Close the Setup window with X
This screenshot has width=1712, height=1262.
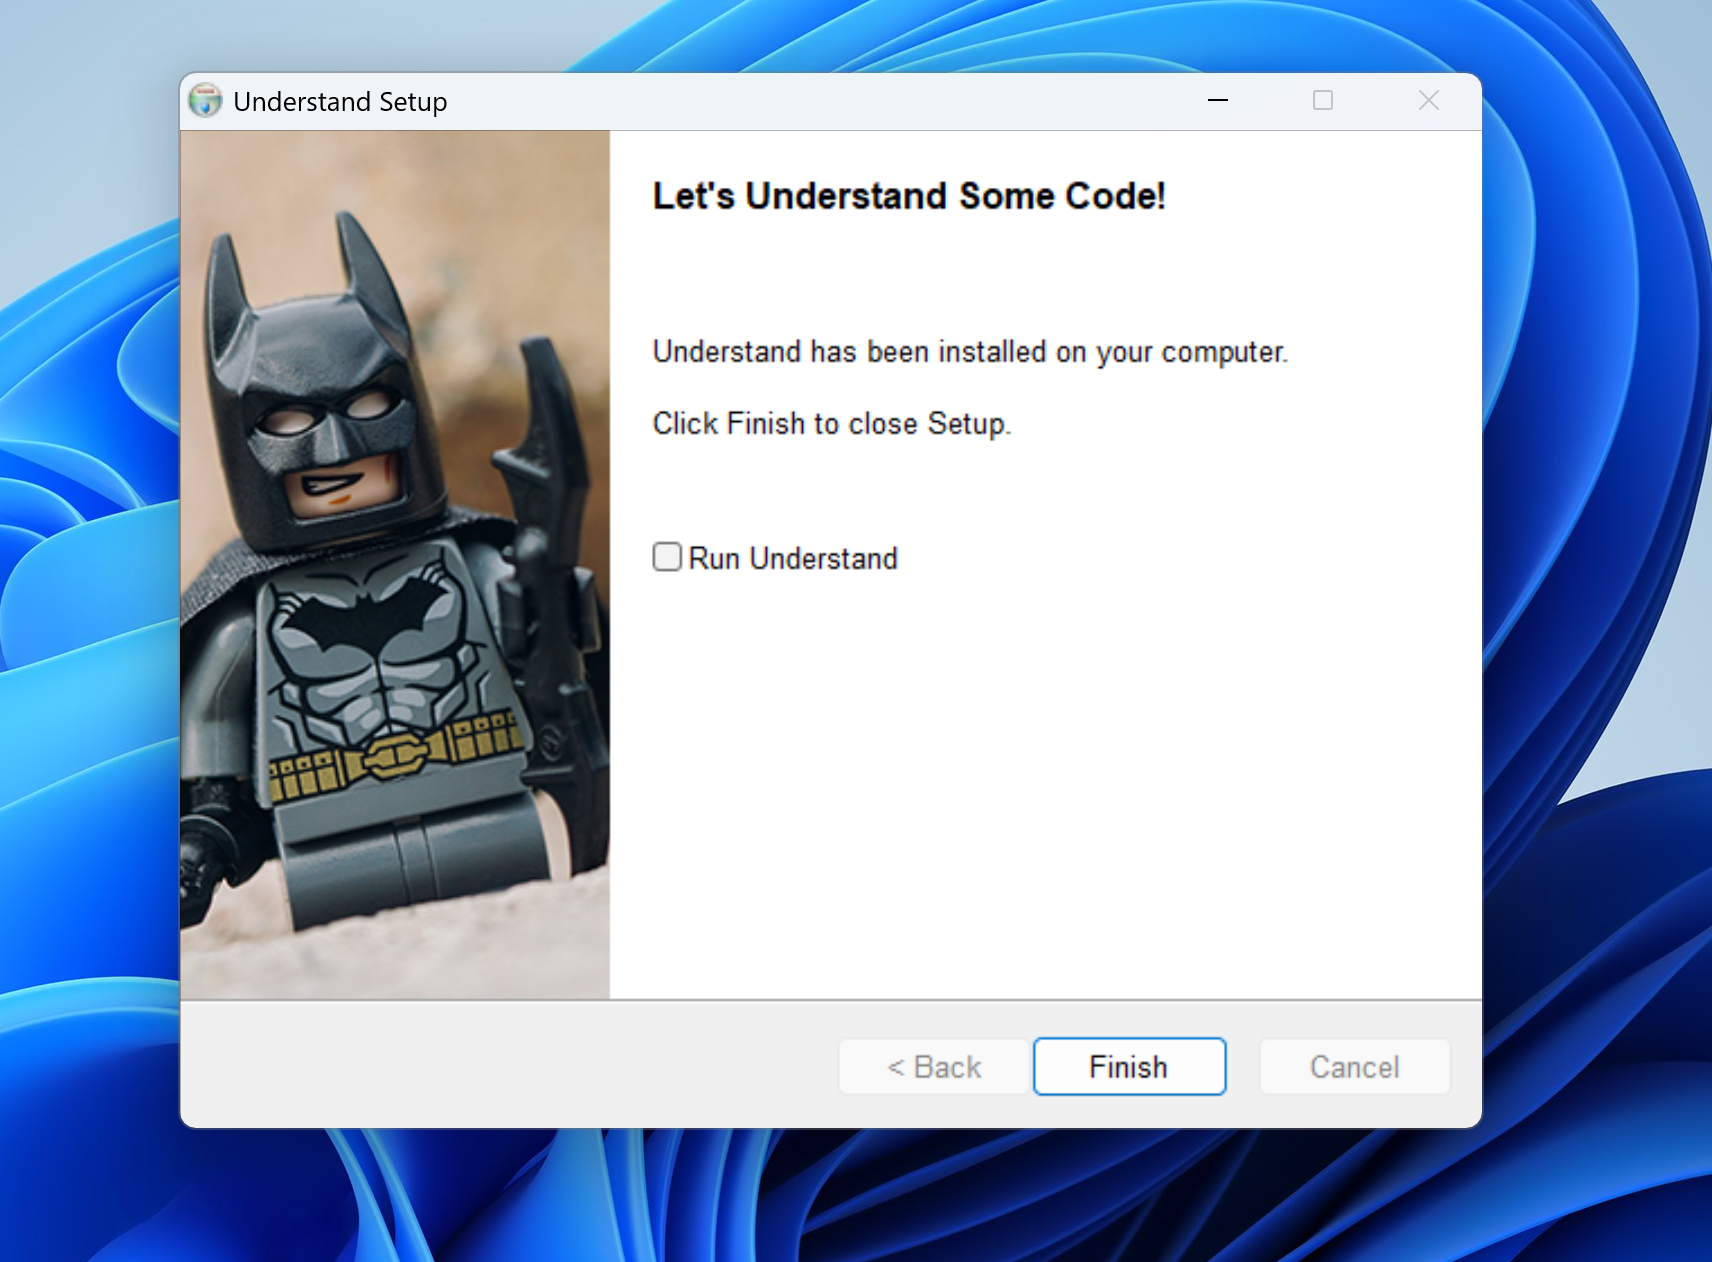[1428, 101]
